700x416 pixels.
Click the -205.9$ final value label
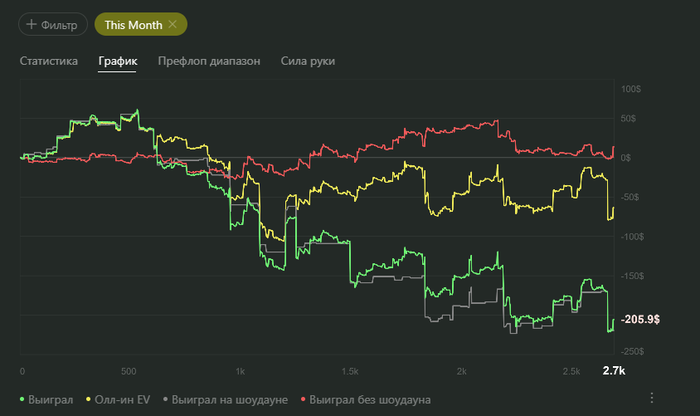(x=640, y=319)
